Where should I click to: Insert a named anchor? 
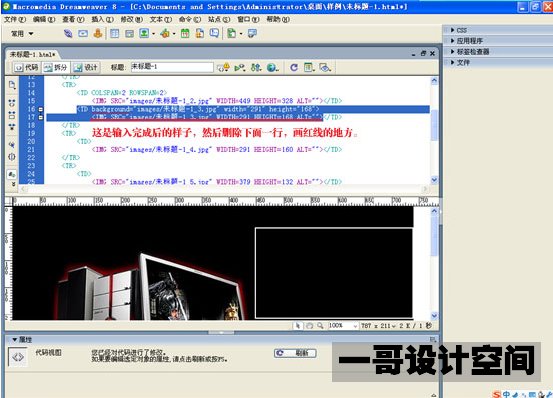click(98, 33)
